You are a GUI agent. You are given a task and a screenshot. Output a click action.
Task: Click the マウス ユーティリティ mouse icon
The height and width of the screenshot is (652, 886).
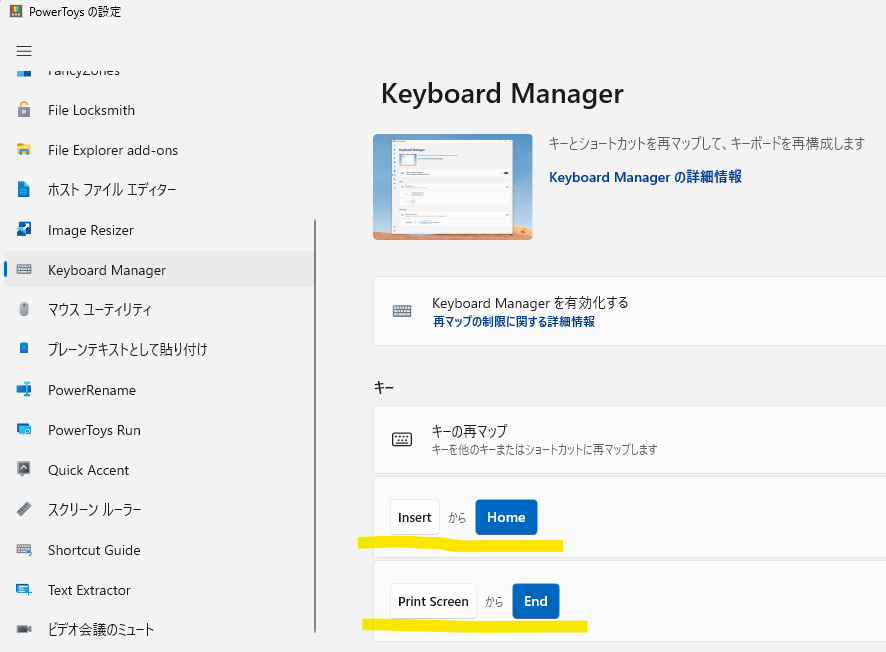(x=24, y=309)
